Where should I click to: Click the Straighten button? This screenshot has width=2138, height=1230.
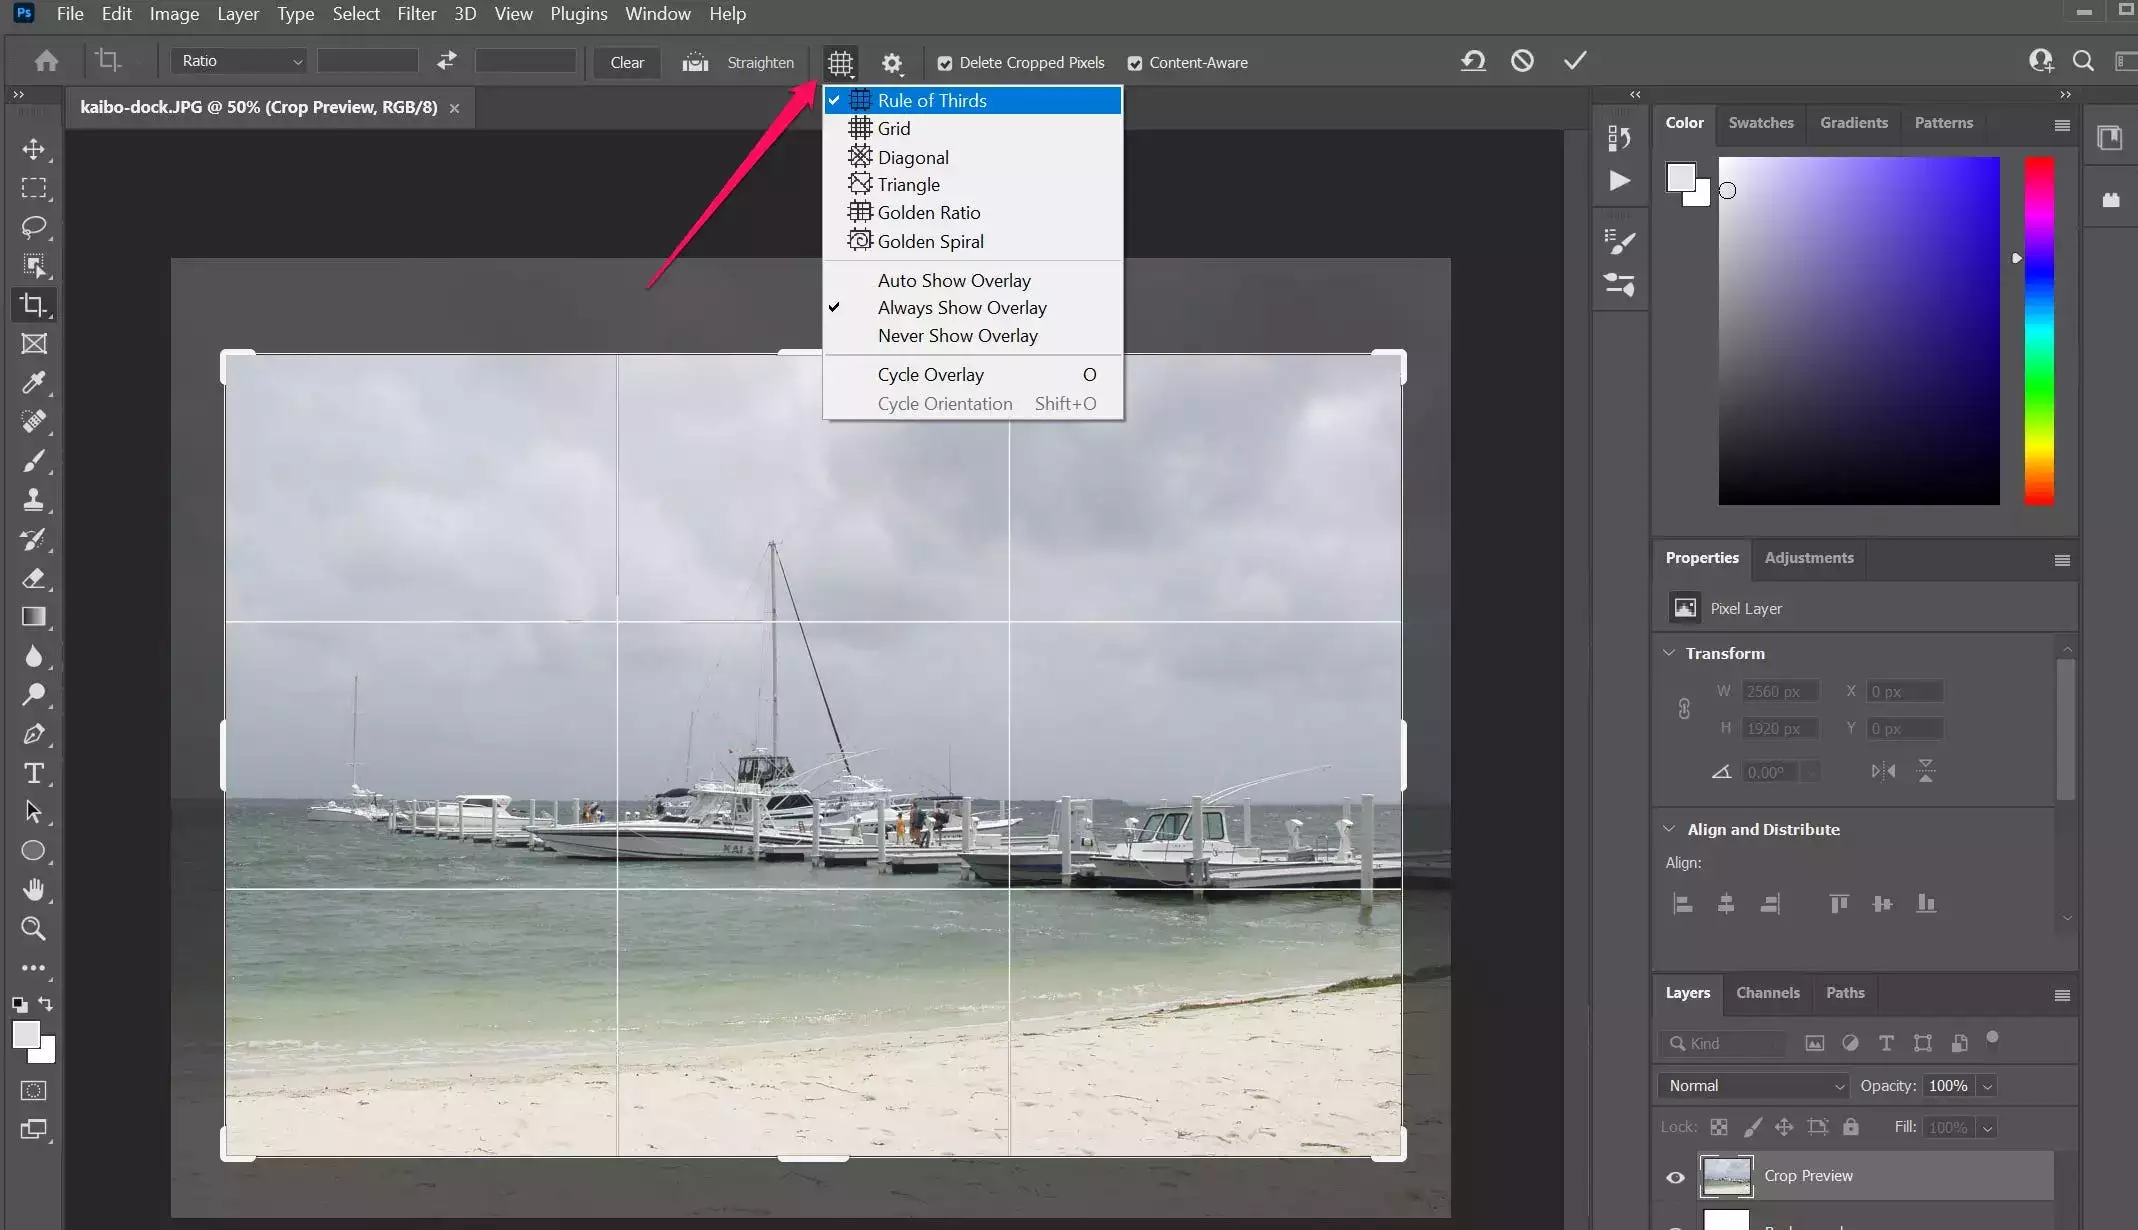[760, 62]
